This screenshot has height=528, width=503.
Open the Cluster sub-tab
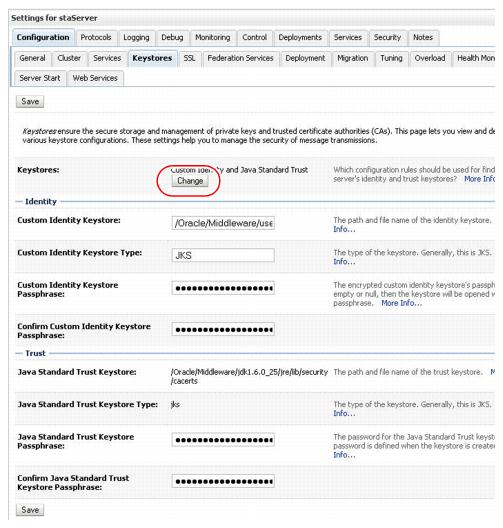69,59
